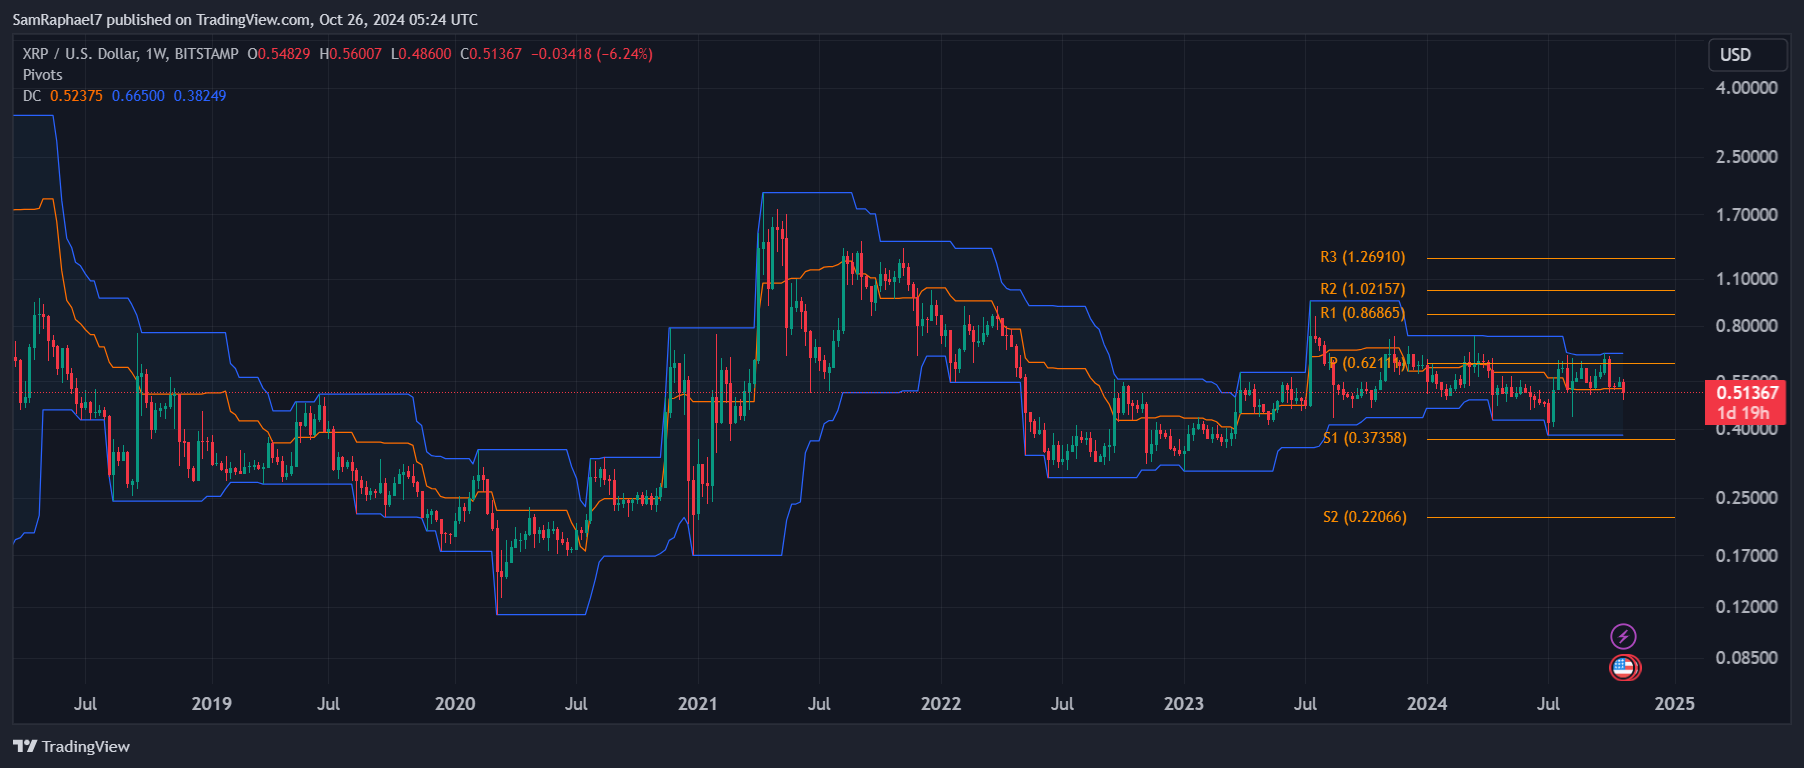
Task: Click the DC lower value 0.38249
Action: [x=200, y=96]
